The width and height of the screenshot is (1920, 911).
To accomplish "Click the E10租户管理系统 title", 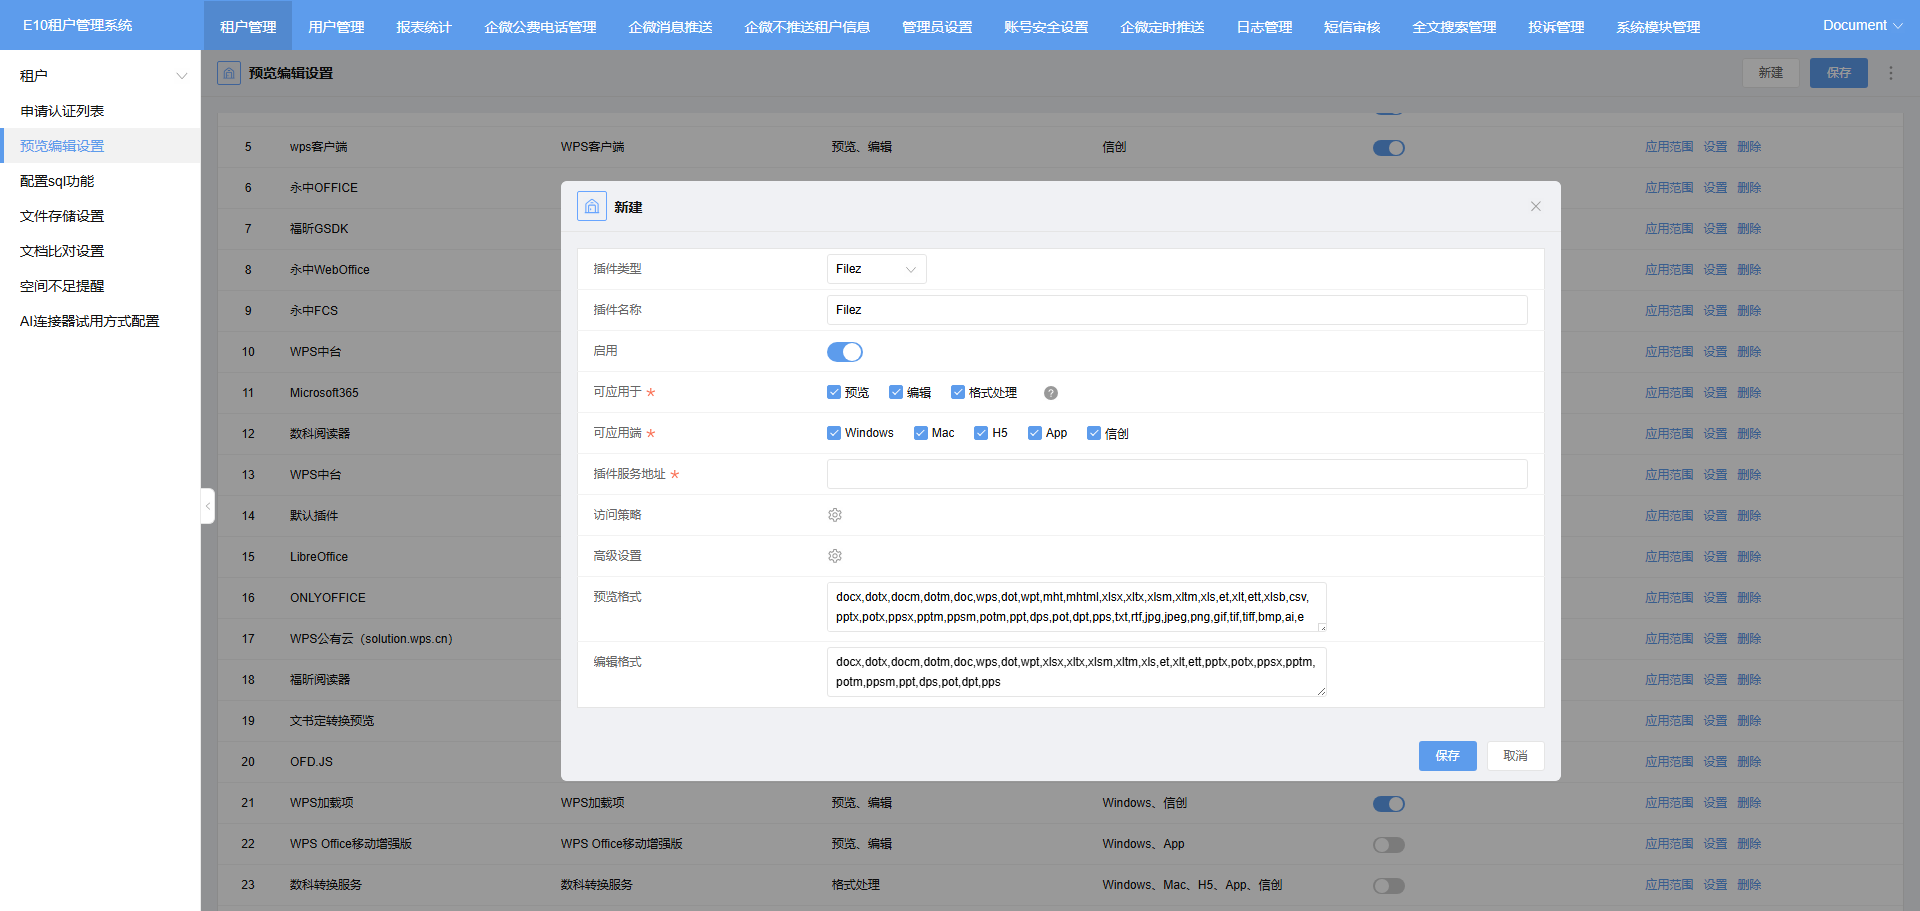I will point(77,25).
